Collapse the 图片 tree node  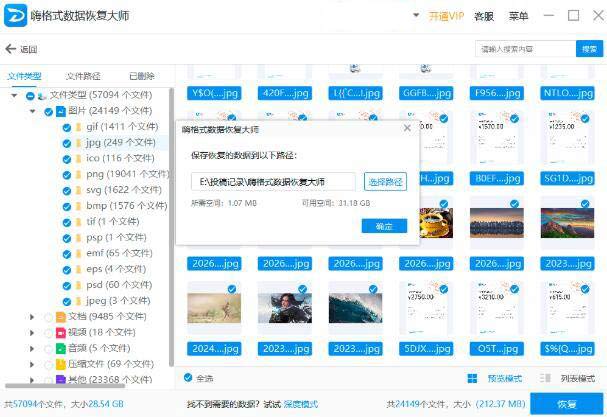coord(33,111)
